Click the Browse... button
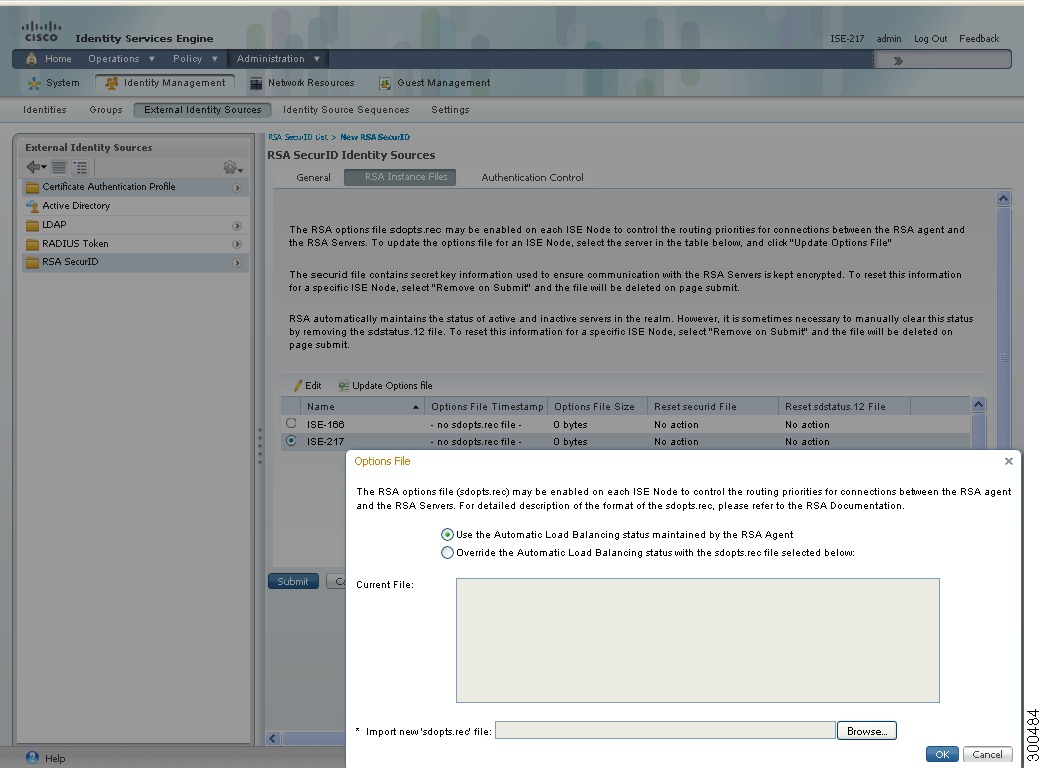Viewport: 1044px width, 768px height. click(x=867, y=731)
